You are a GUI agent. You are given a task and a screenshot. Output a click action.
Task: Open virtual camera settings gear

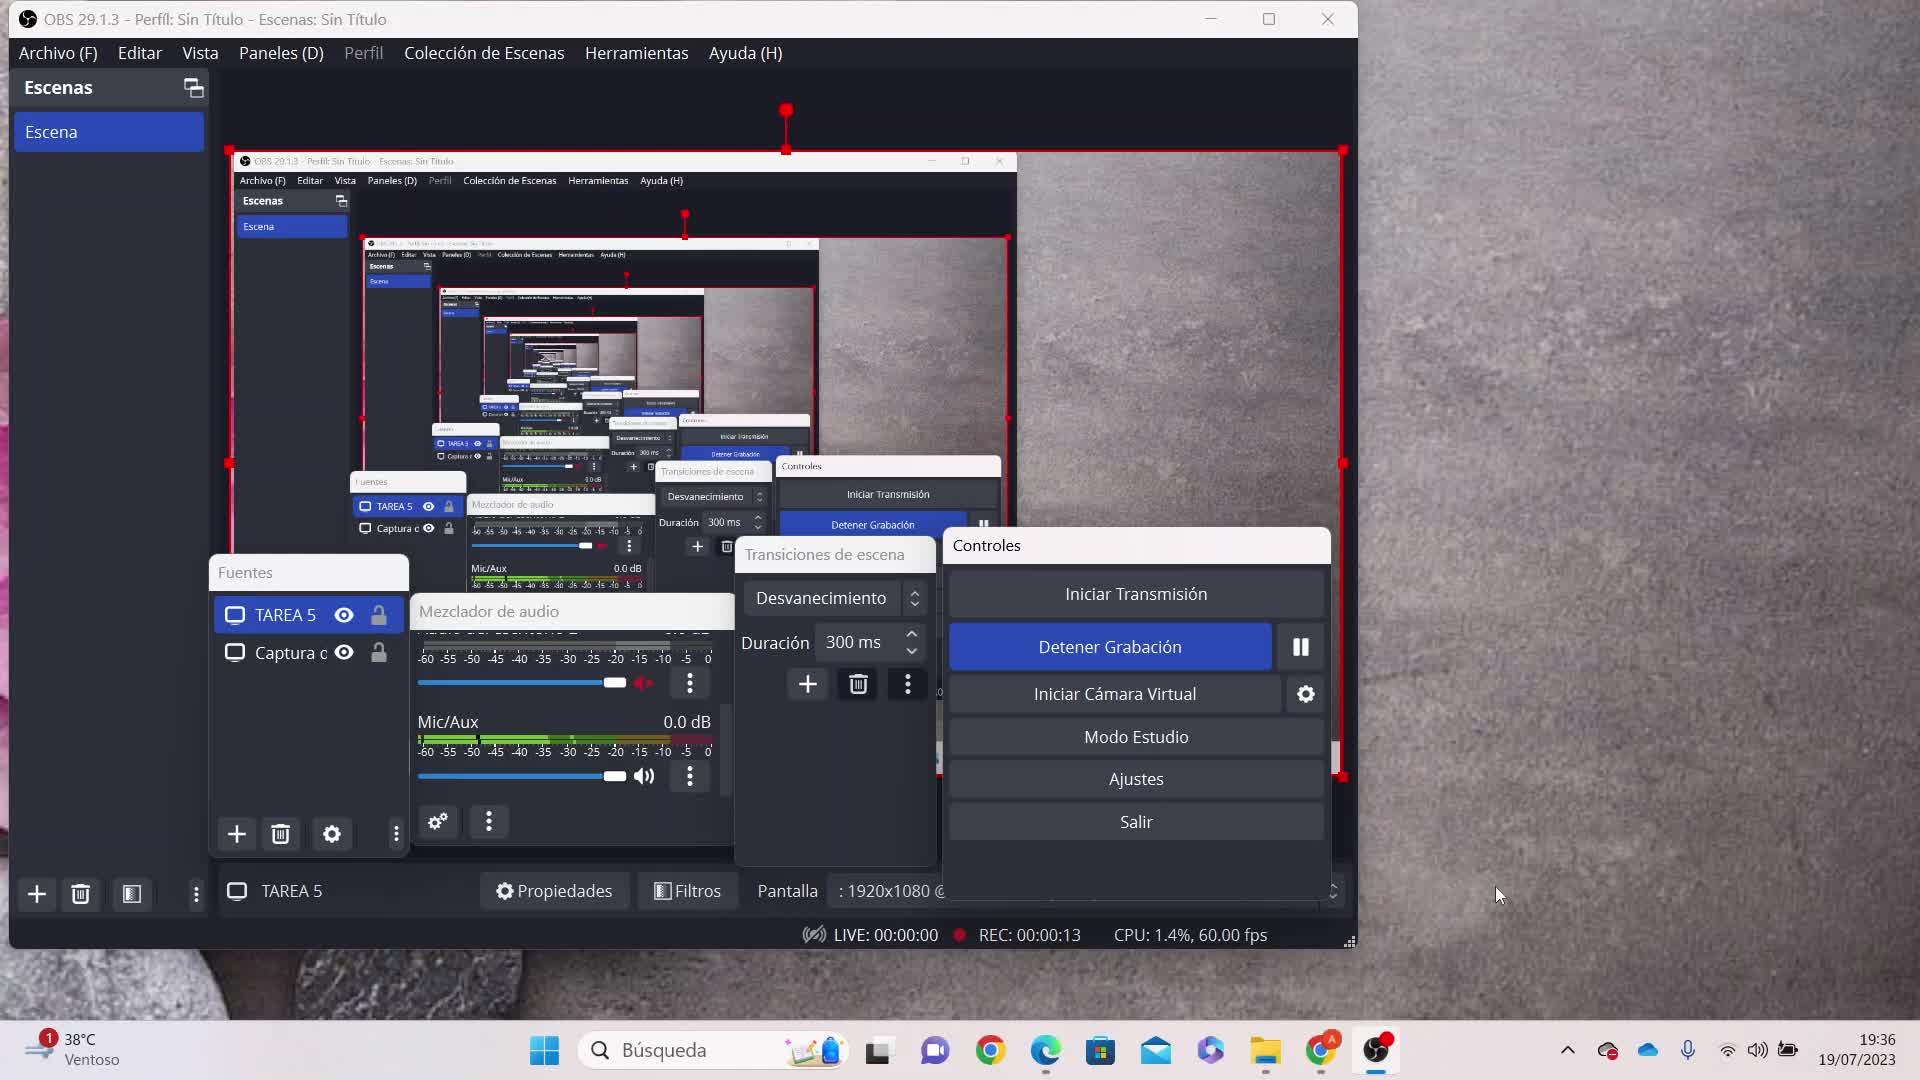pyautogui.click(x=1305, y=694)
